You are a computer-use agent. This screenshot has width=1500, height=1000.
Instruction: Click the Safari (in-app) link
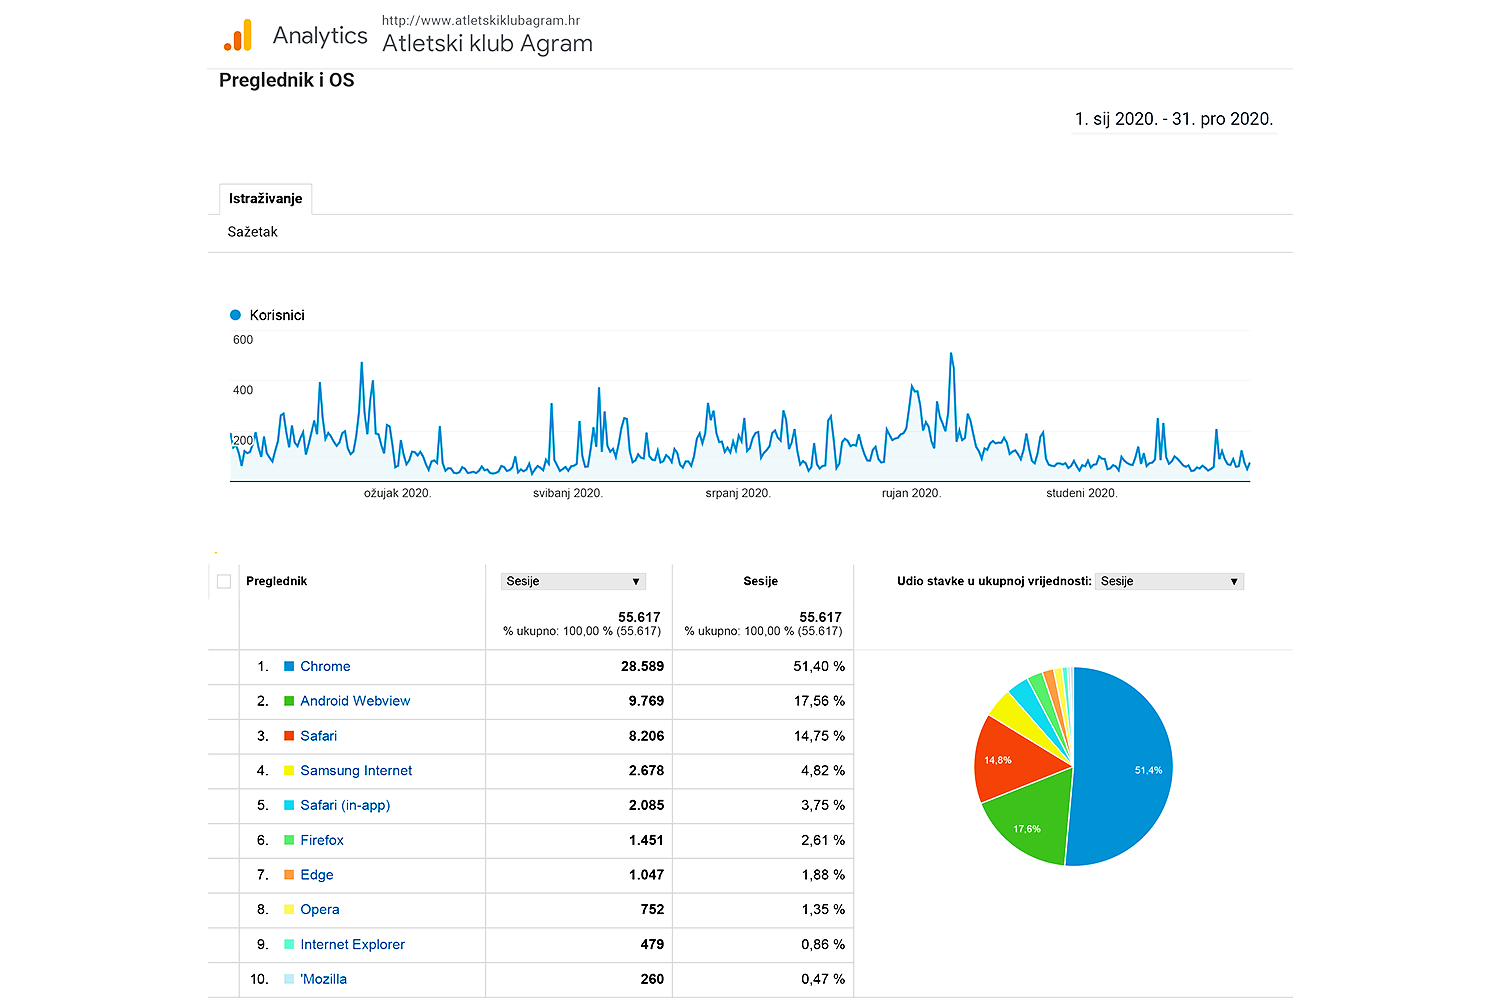(x=345, y=805)
